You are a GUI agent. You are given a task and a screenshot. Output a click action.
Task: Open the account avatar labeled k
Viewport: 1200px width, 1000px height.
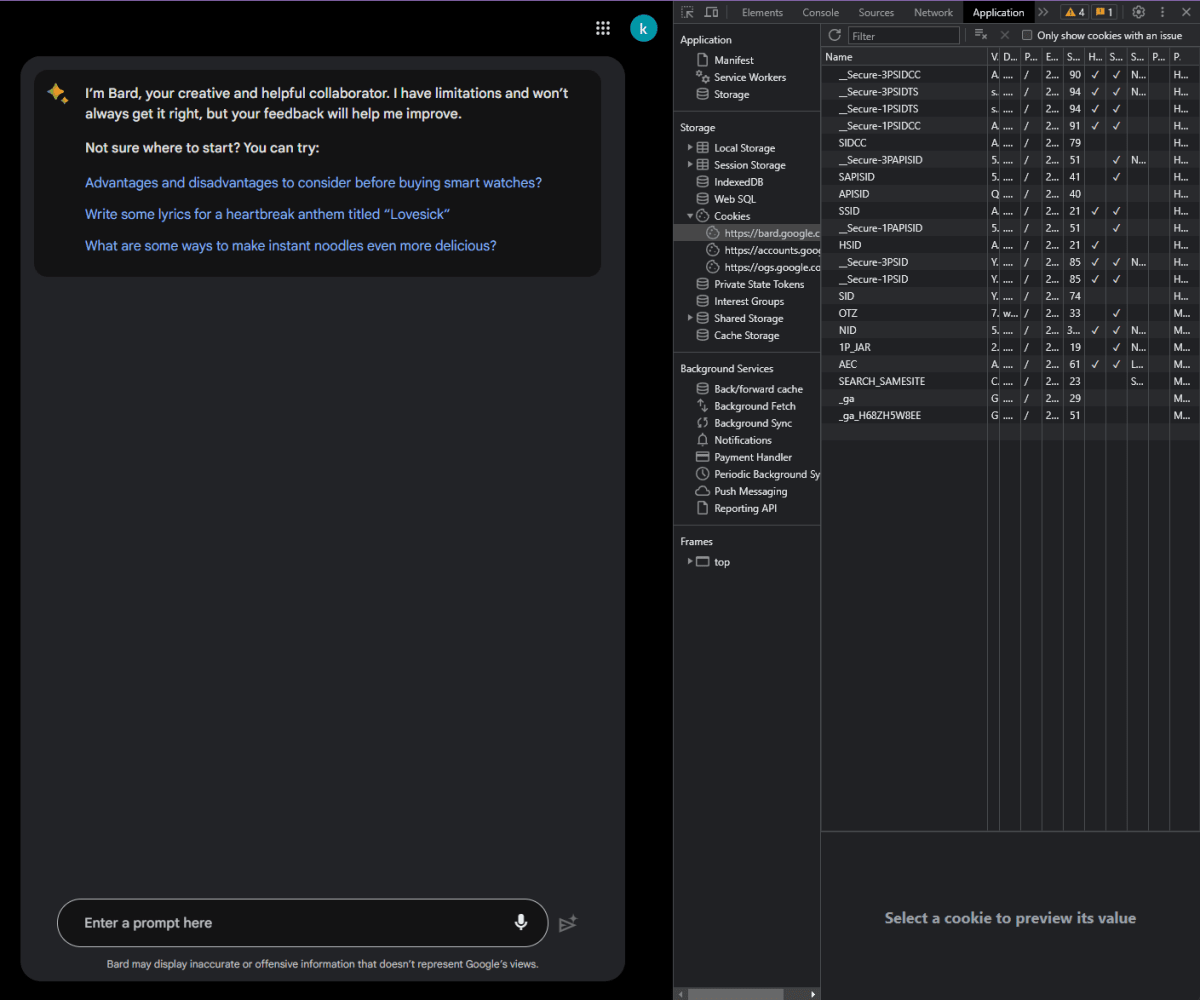643,28
